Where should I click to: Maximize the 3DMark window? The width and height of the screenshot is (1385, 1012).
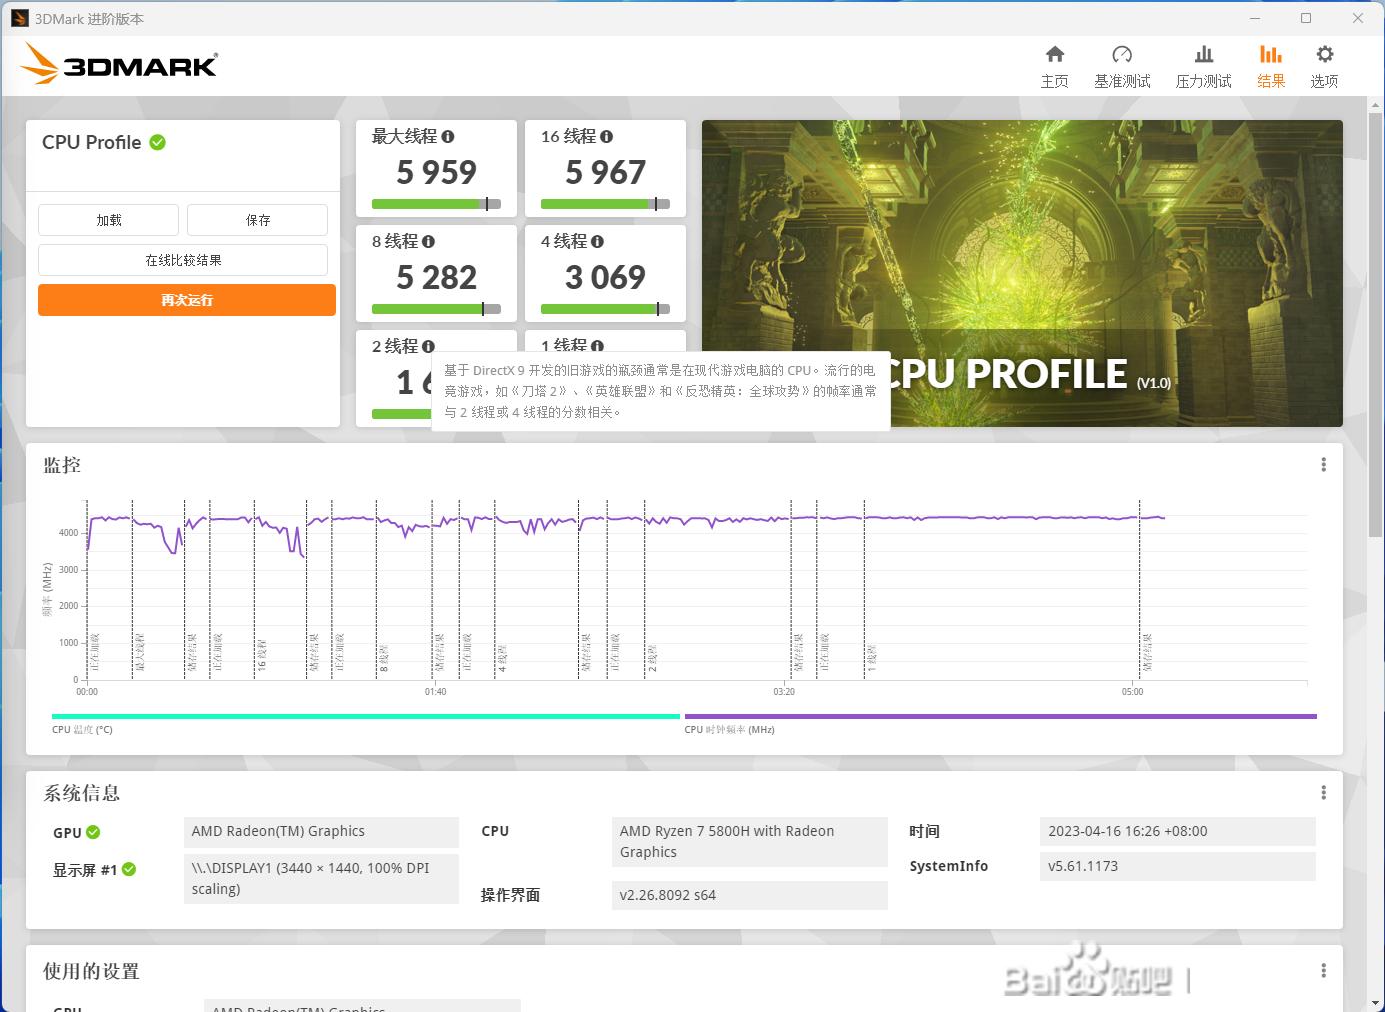1306,18
